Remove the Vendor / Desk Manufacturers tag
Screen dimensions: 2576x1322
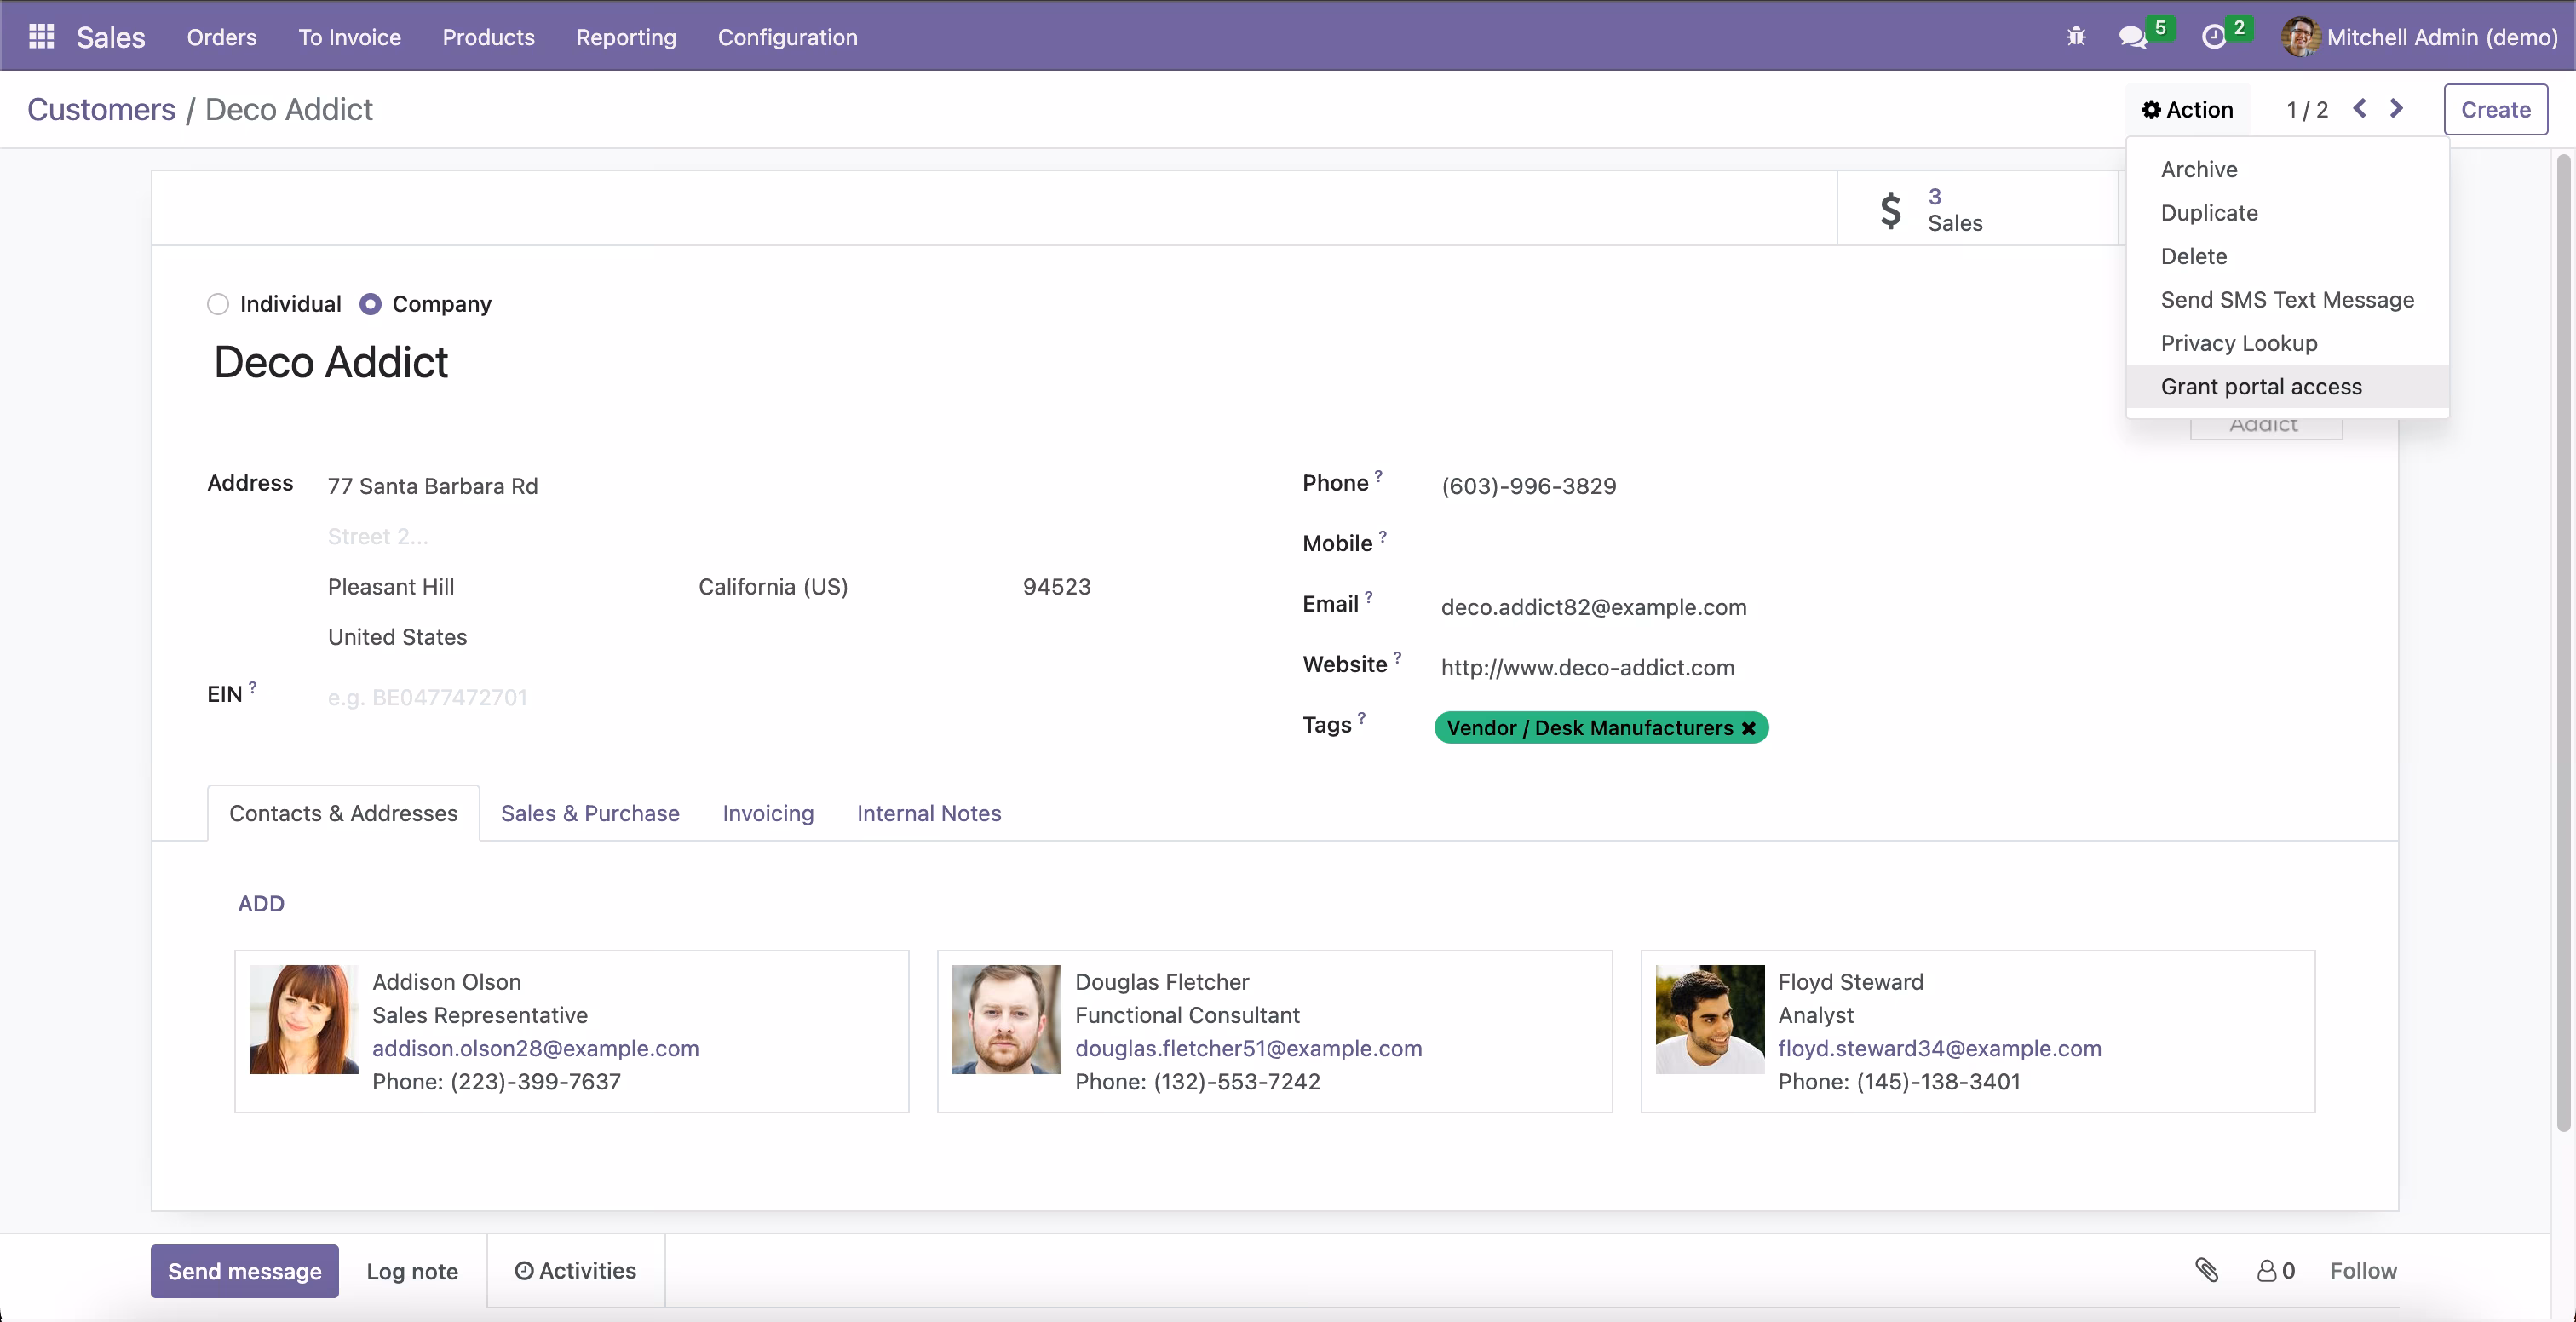pos(1748,728)
